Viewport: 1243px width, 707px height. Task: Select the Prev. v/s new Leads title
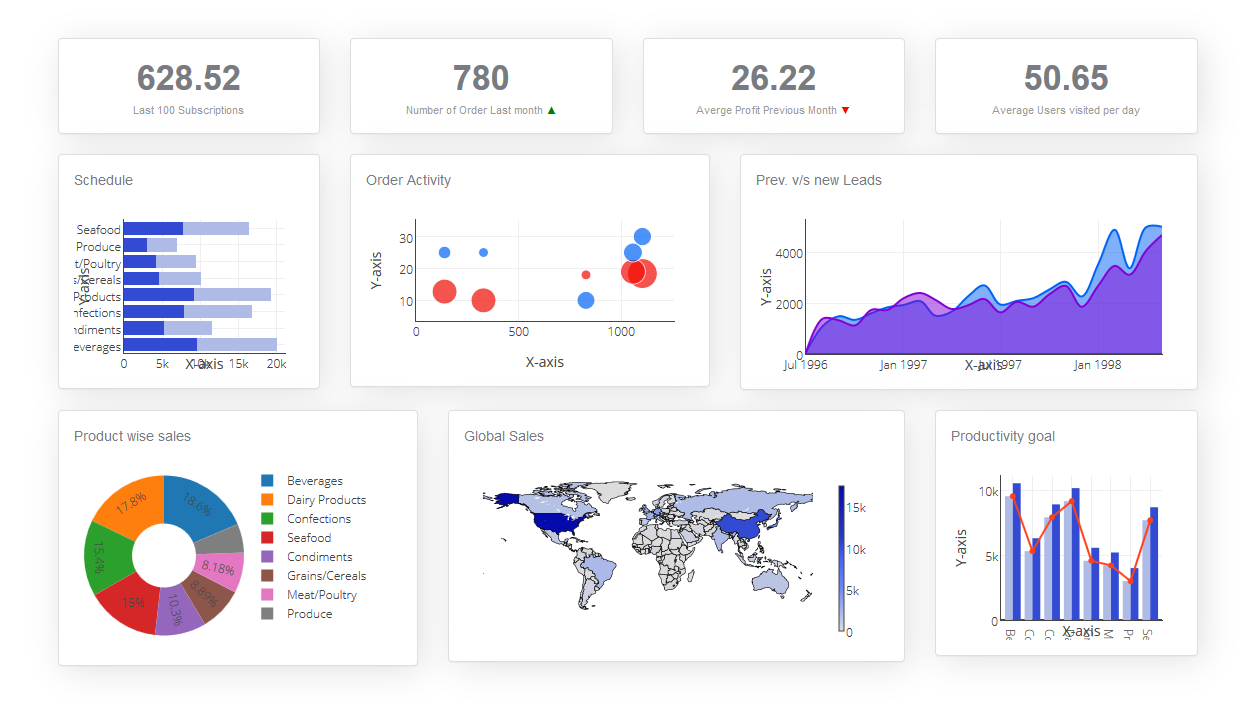click(x=818, y=181)
